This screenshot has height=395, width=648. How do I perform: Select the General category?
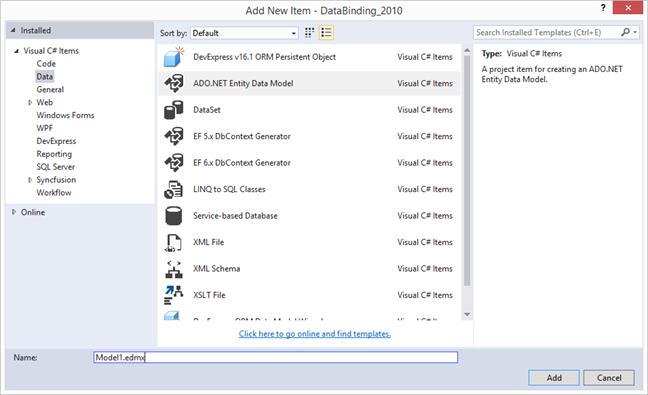(x=50, y=90)
